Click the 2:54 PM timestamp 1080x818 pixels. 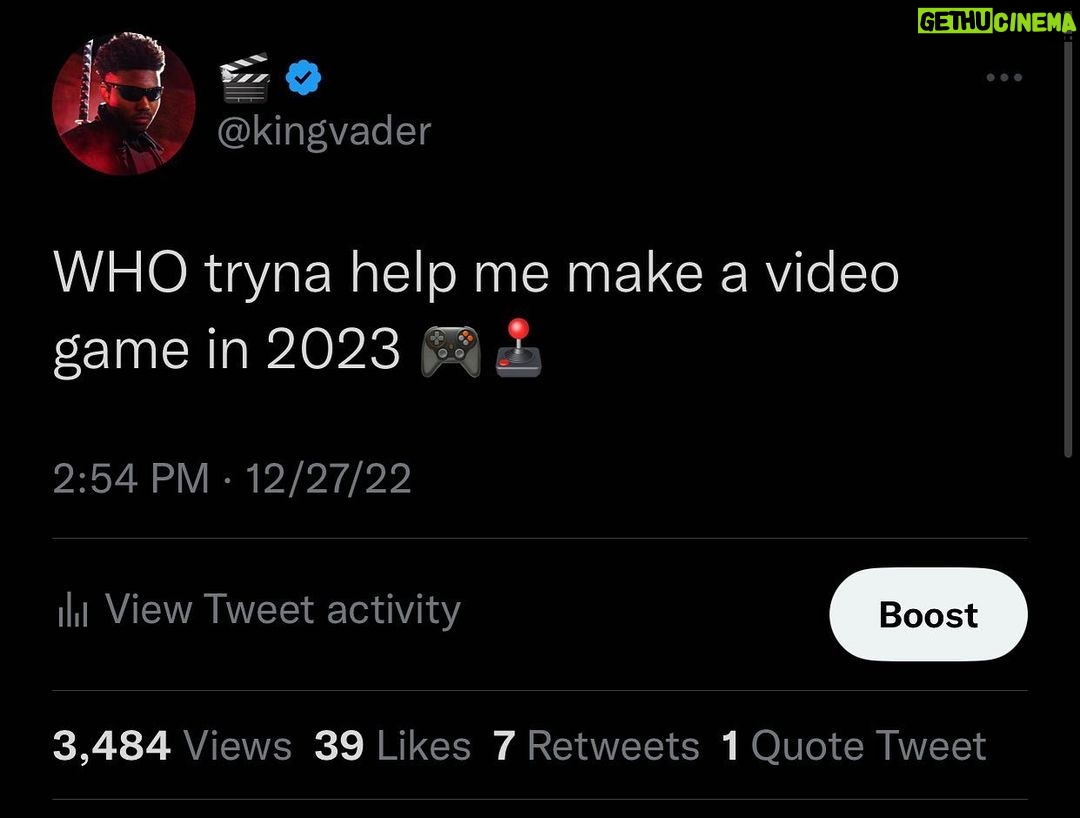click(131, 478)
